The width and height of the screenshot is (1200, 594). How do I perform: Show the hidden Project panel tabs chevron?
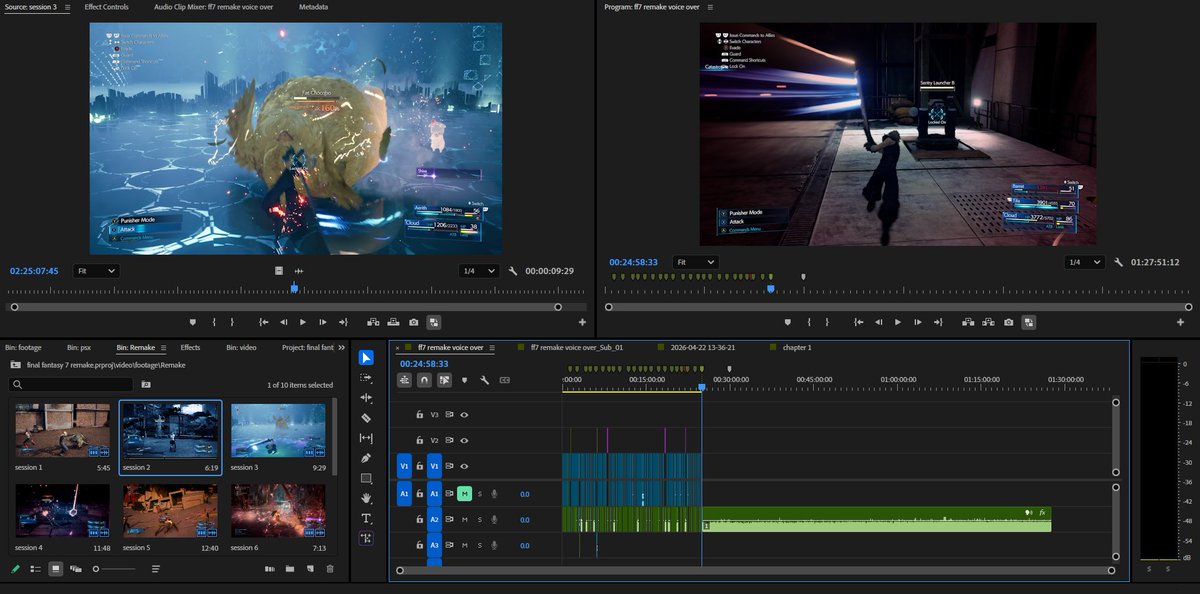(x=342, y=347)
